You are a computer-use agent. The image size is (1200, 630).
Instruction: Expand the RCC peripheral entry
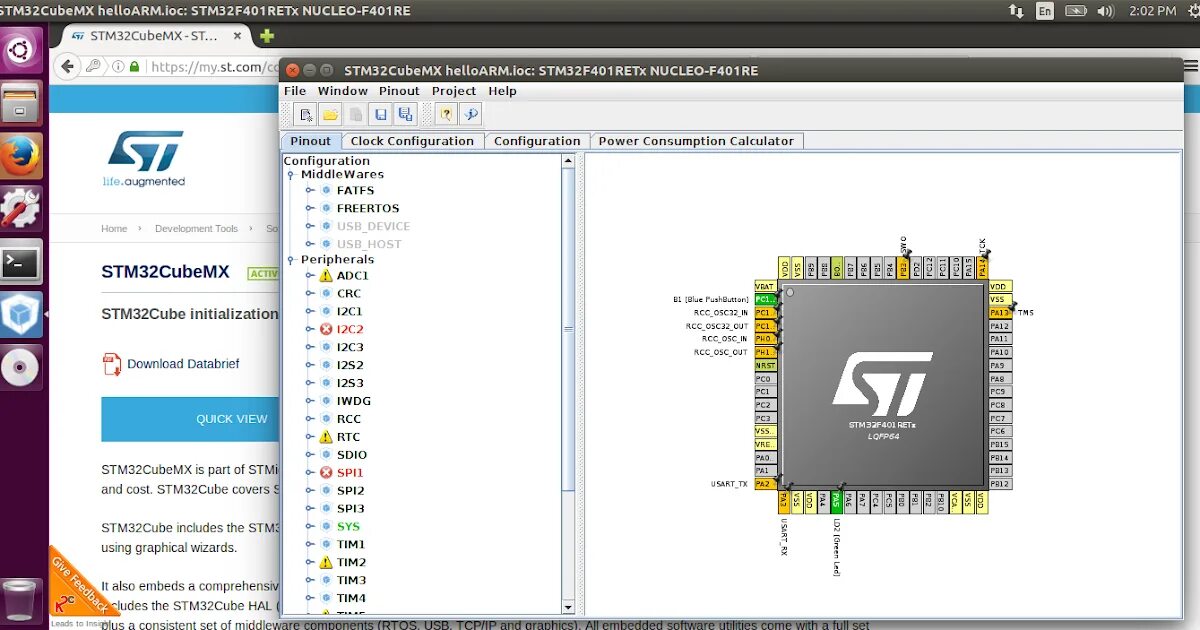[x=310, y=419]
